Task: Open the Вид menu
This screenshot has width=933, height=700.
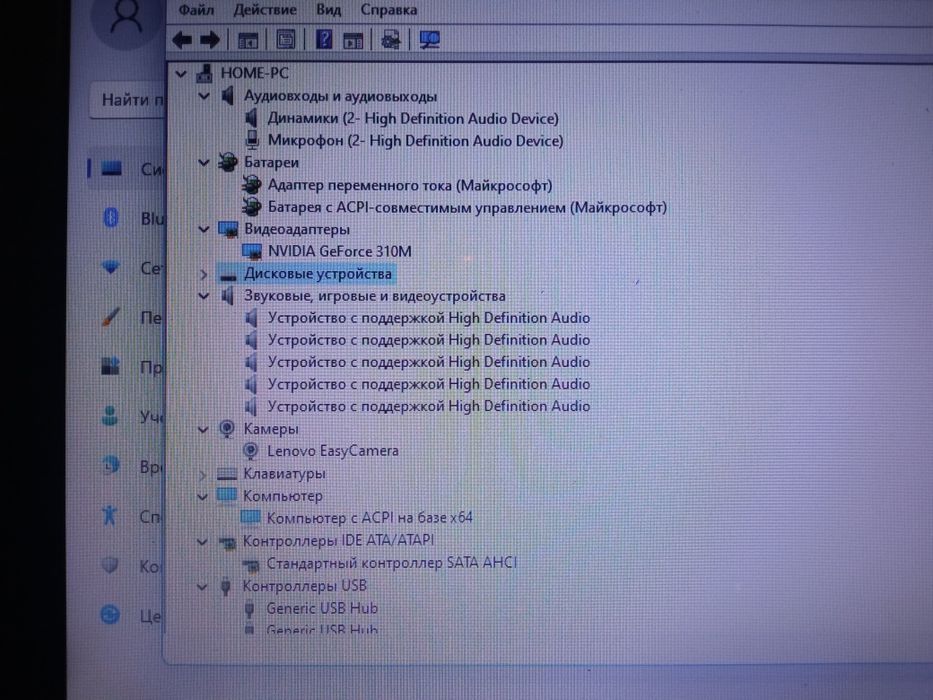Action: [328, 10]
